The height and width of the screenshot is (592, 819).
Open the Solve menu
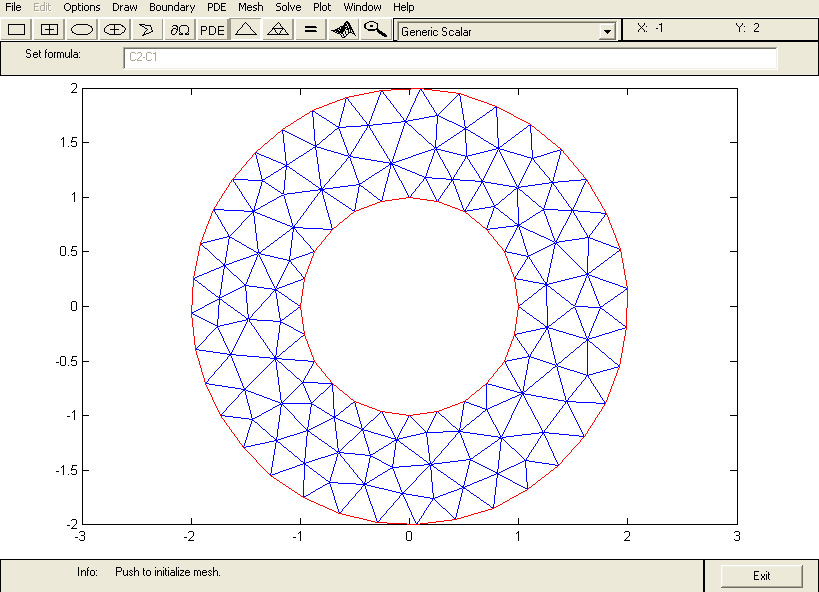[288, 7]
